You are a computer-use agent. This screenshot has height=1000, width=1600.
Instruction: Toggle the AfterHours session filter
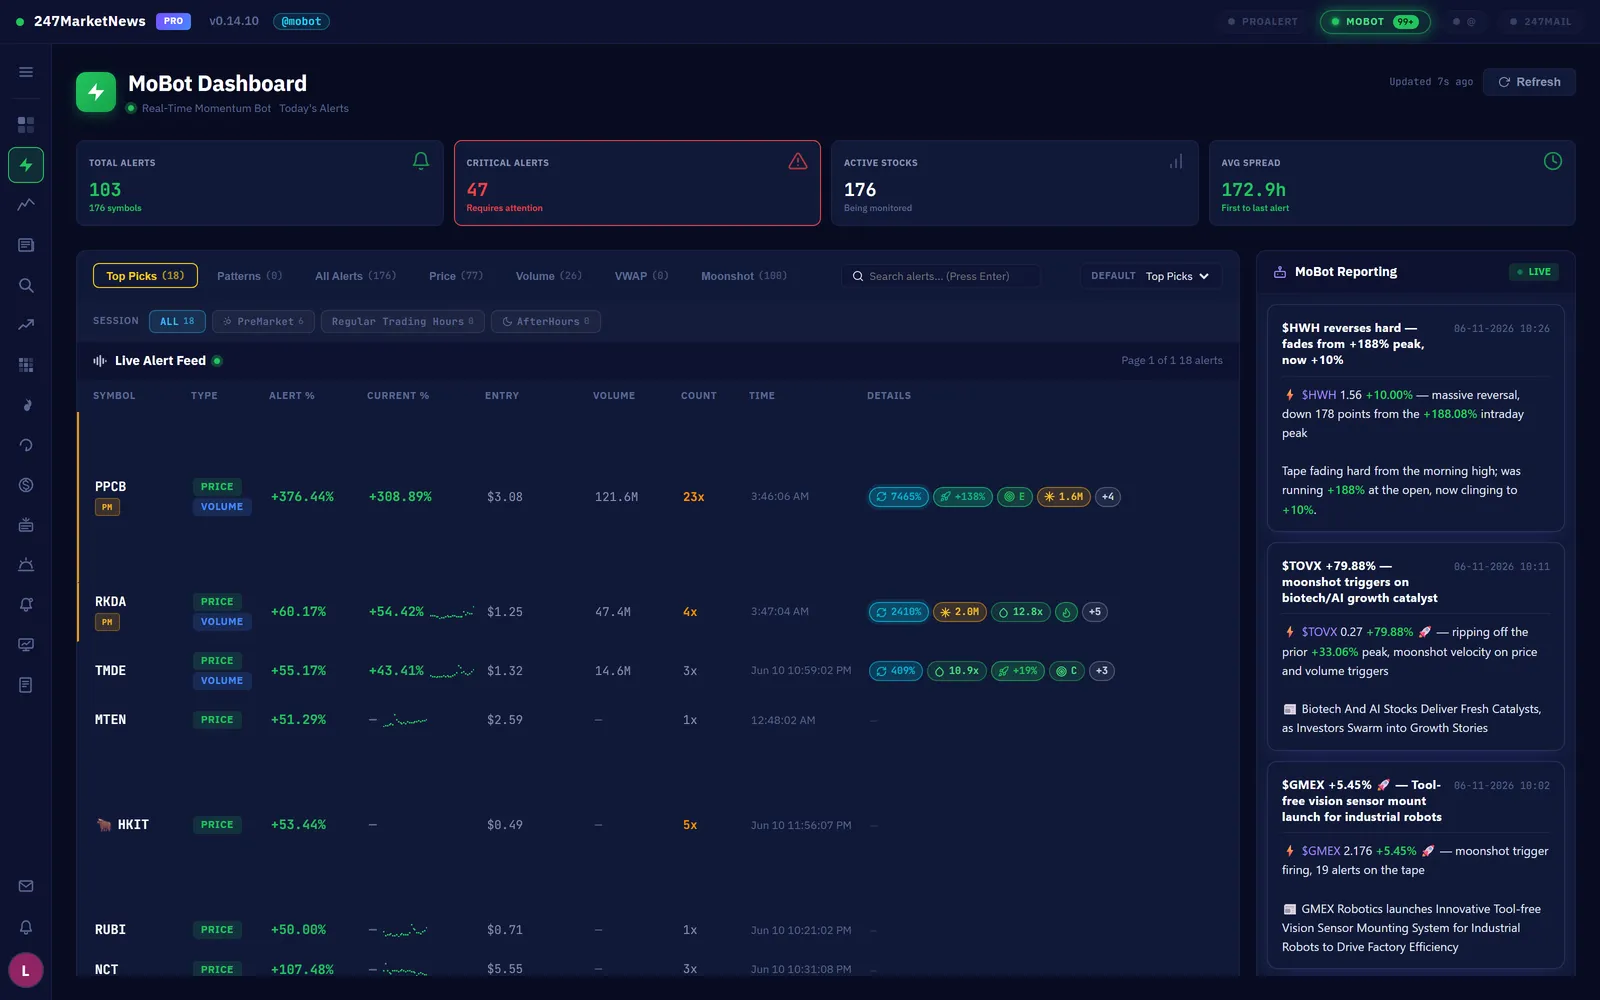tap(546, 321)
